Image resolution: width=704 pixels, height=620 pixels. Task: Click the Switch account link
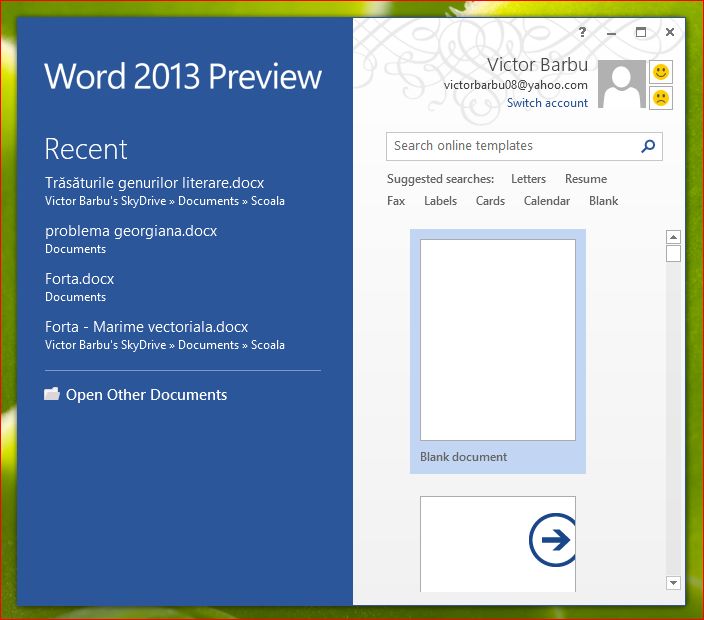coord(547,103)
